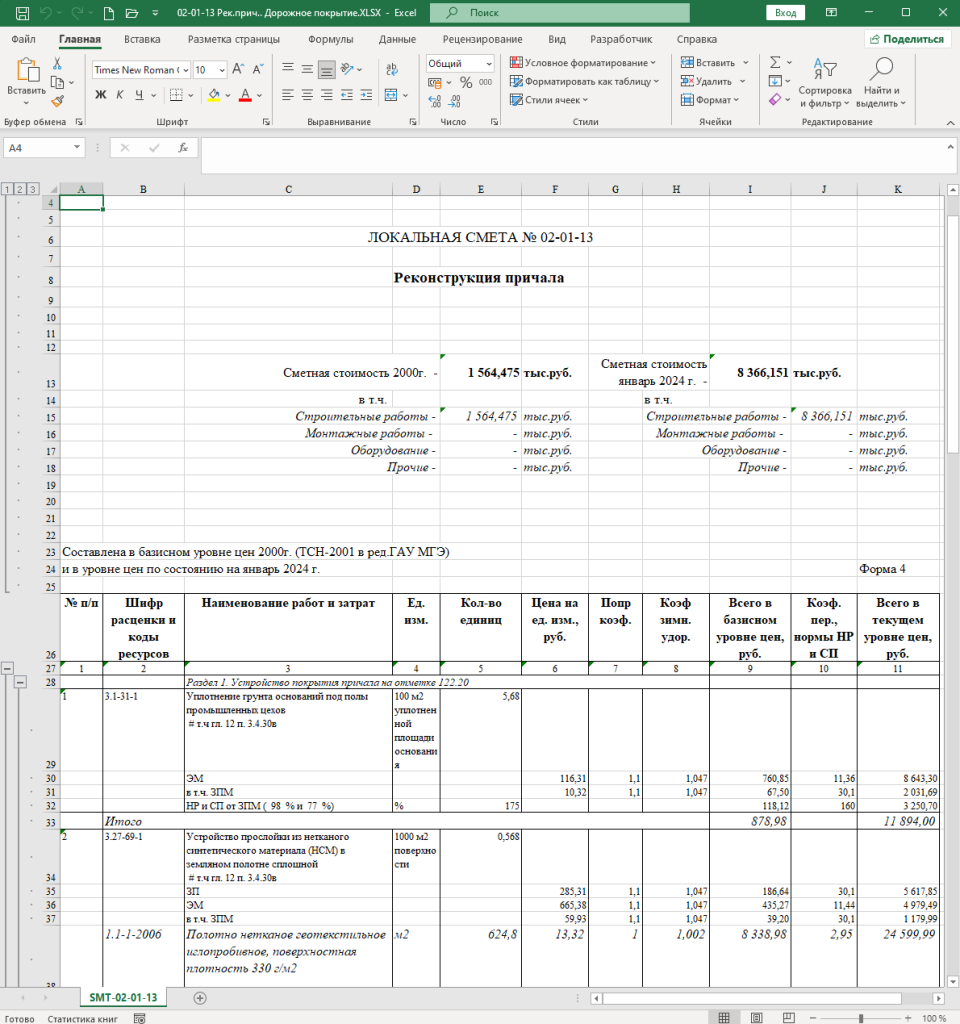The height and width of the screenshot is (1024, 960).
Task: Apply percent style icon
Action: (x=466, y=82)
